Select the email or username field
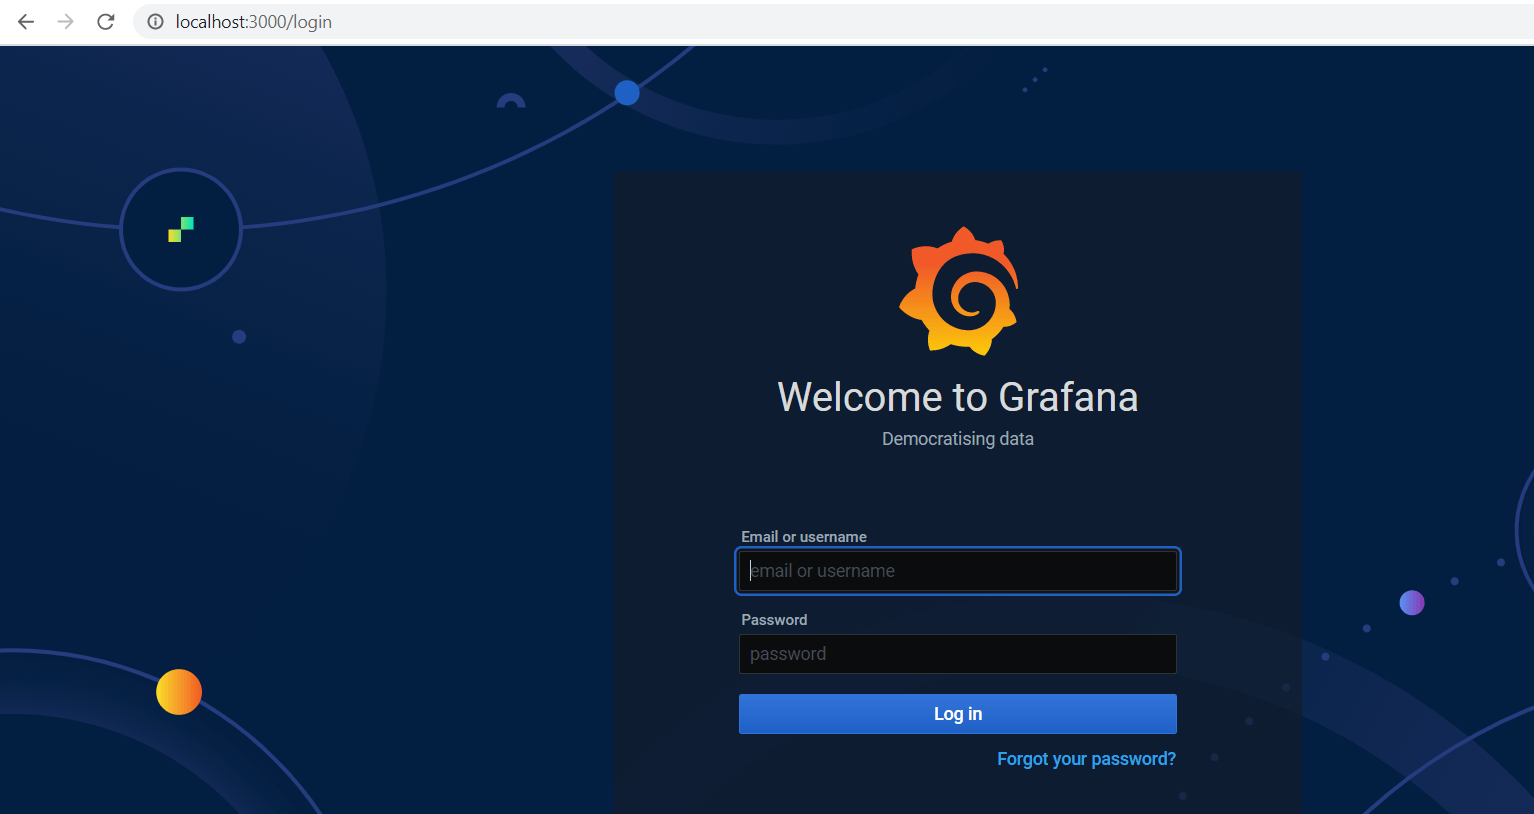This screenshot has width=1534, height=814. click(x=957, y=570)
